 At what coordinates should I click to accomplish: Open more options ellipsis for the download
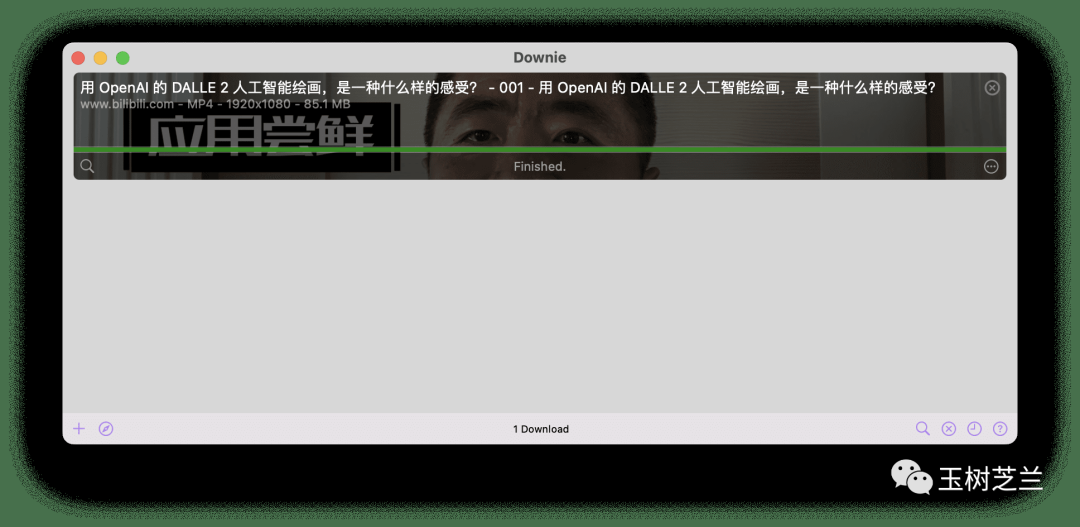(x=991, y=167)
